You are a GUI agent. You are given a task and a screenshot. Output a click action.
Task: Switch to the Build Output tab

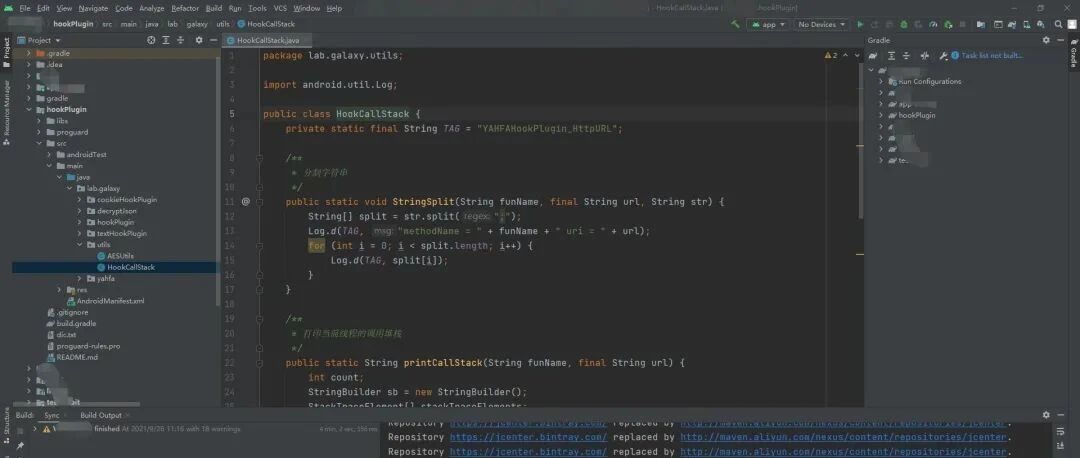(x=101, y=415)
